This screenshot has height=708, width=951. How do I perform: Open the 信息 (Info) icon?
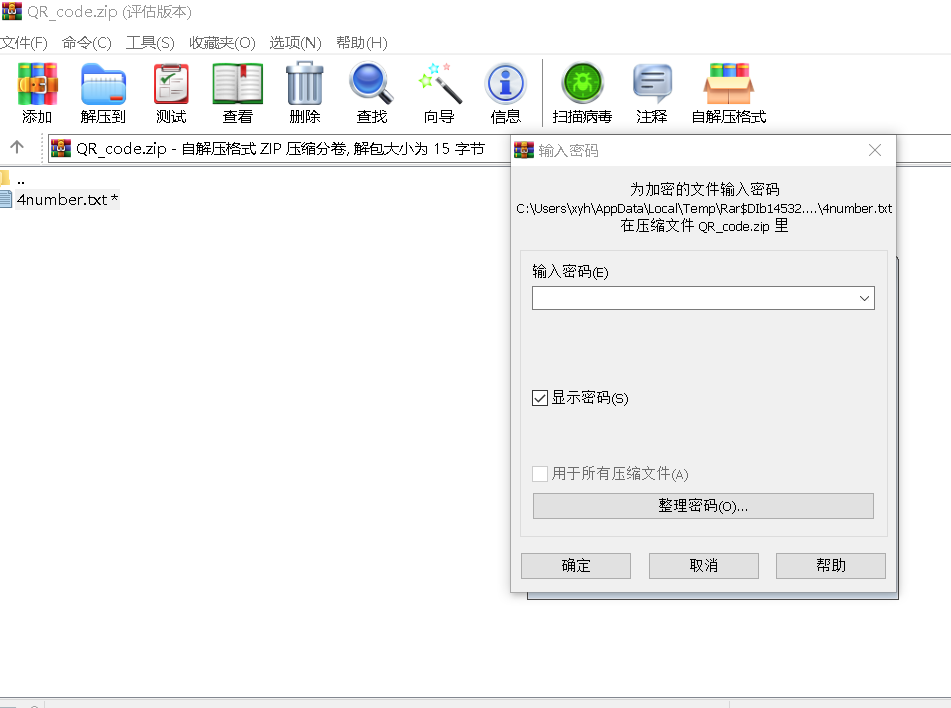click(505, 86)
